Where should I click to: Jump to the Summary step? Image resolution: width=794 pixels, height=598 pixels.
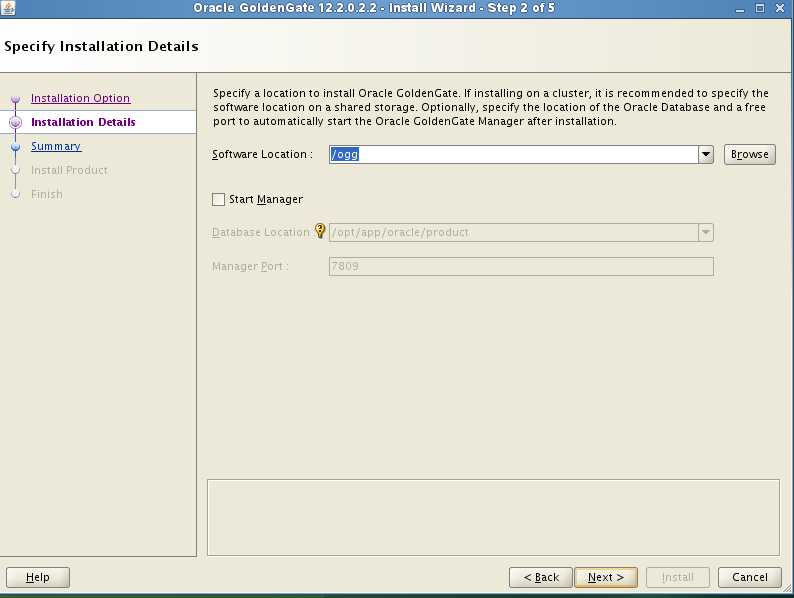(56, 146)
